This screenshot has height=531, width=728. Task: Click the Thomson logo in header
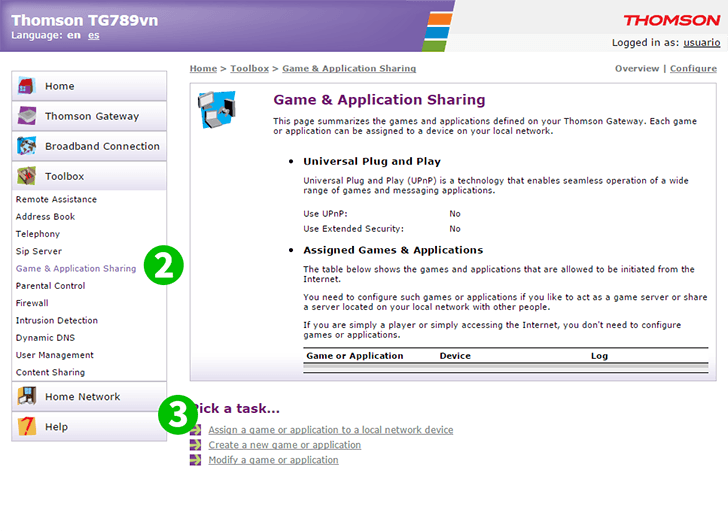click(x=671, y=20)
